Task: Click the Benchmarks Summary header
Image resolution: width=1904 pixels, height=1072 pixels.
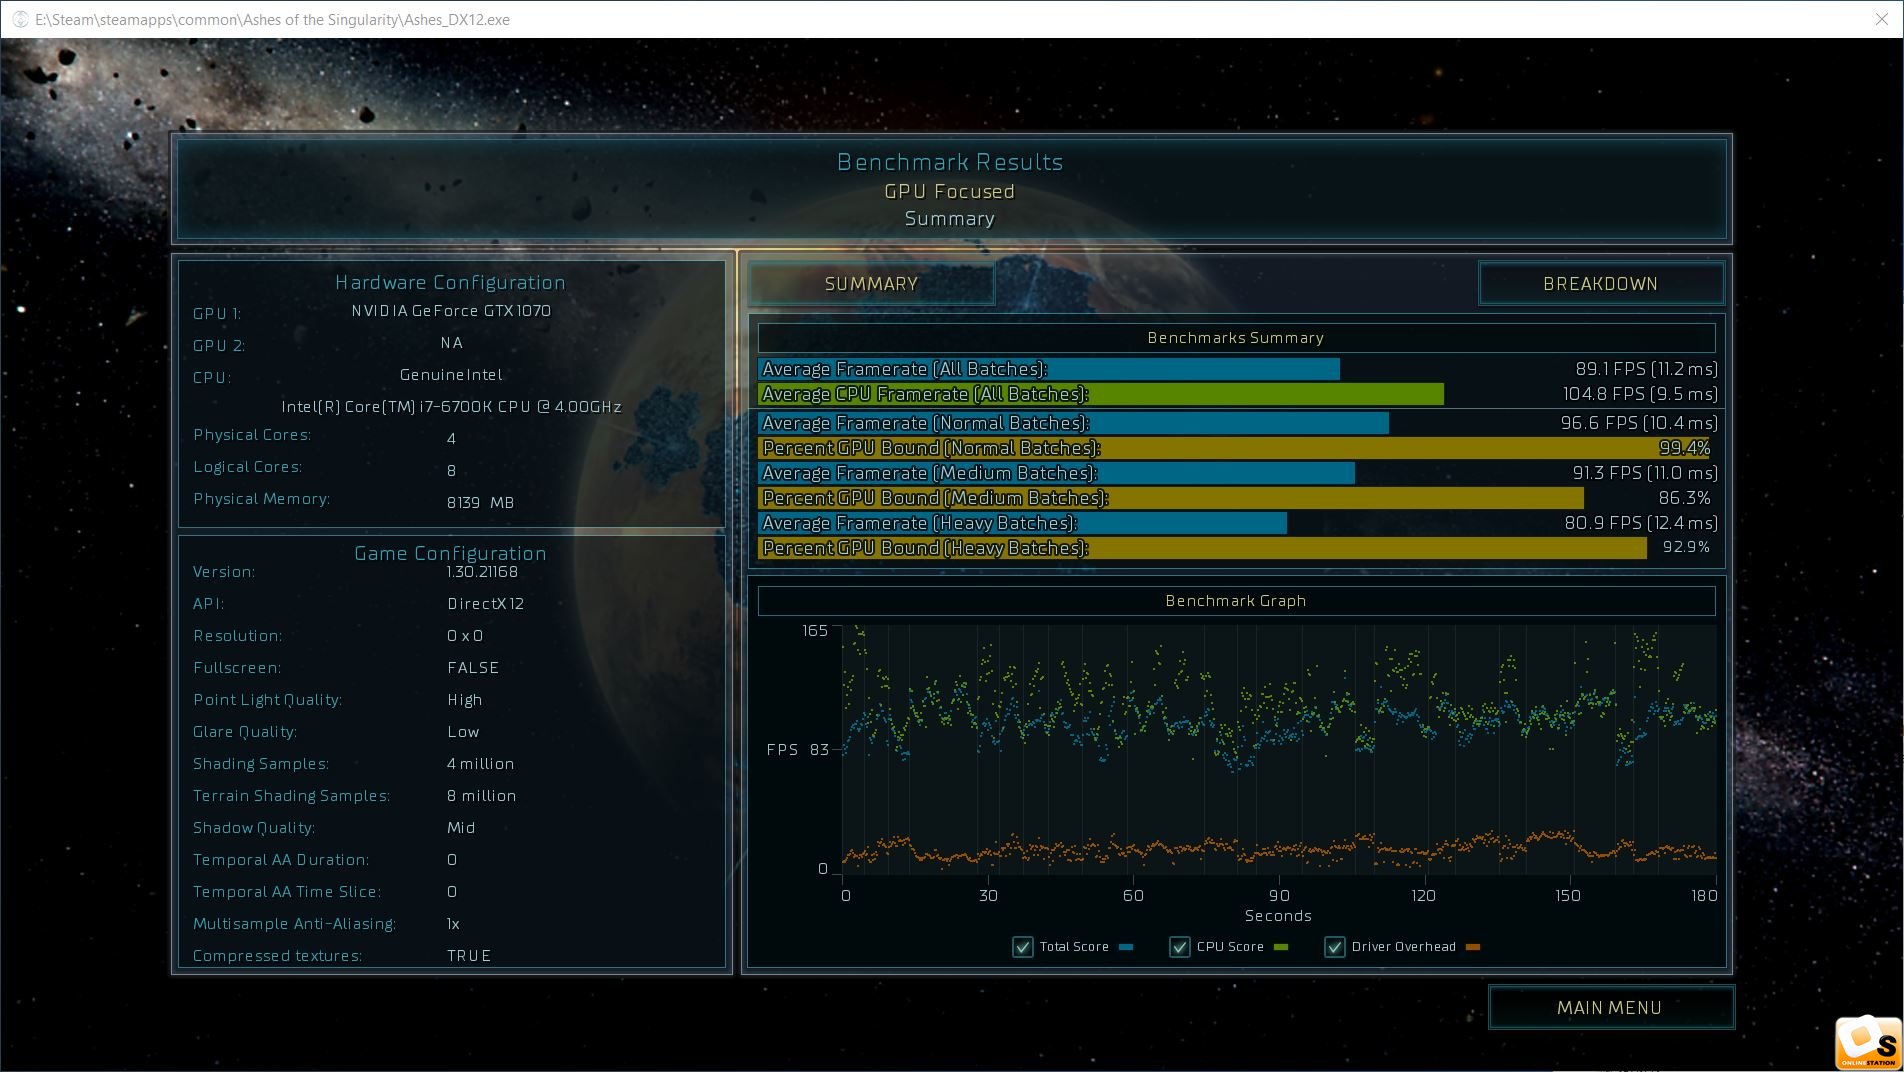Action: click(x=1236, y=338)
